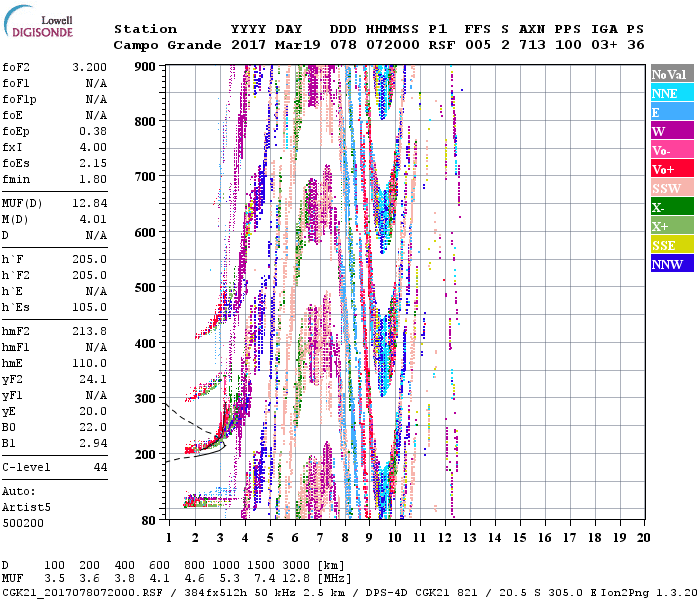700x600 pixels.
Task: Click the B1 value 2.94
Action: (93, 443)
